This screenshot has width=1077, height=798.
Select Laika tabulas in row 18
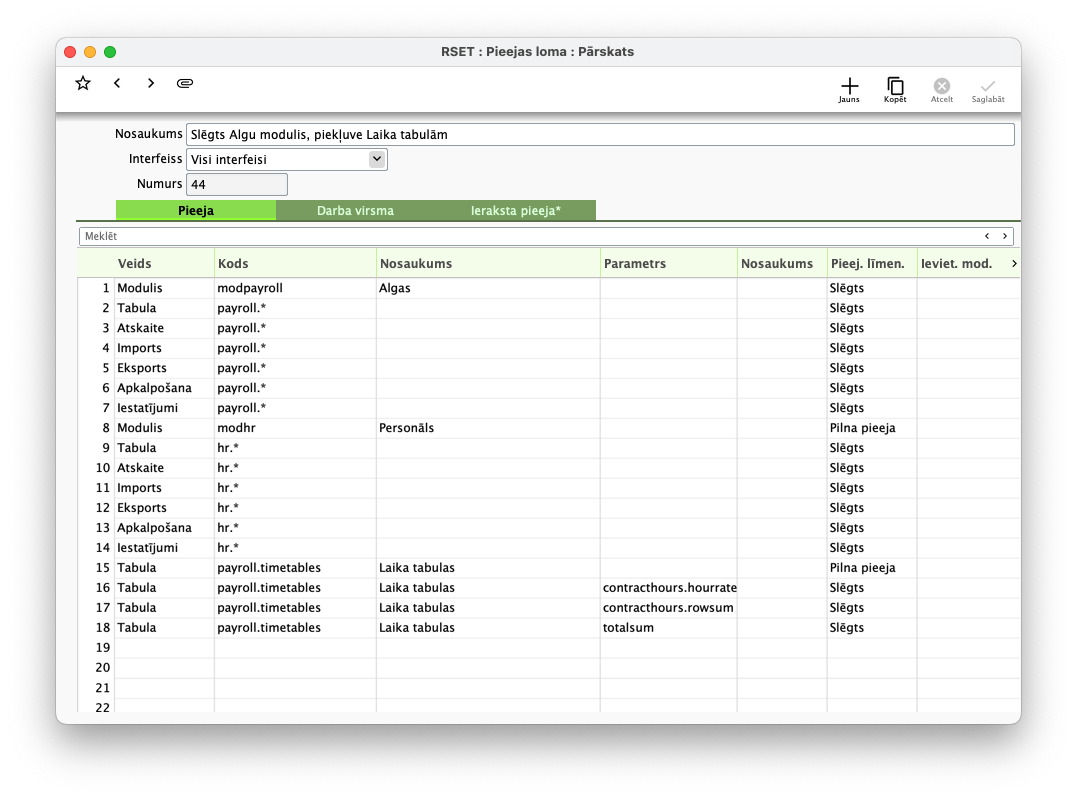[488, 628]
